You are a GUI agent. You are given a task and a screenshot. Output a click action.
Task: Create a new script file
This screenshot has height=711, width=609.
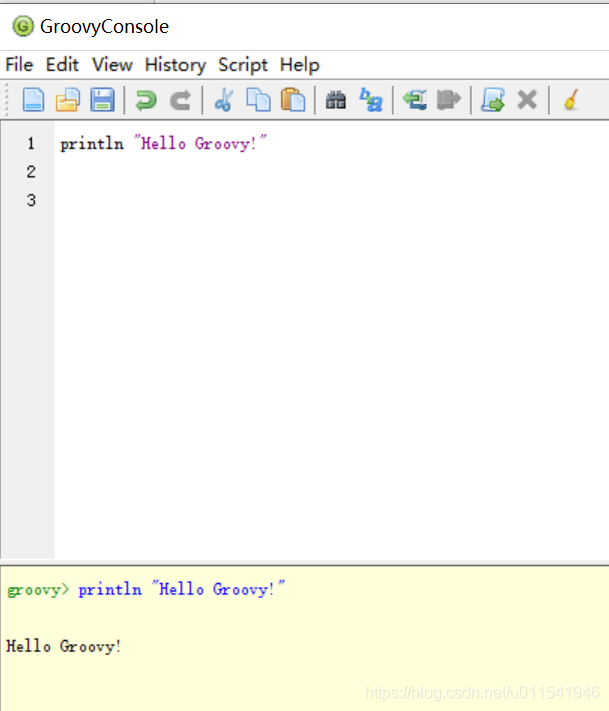34,100
